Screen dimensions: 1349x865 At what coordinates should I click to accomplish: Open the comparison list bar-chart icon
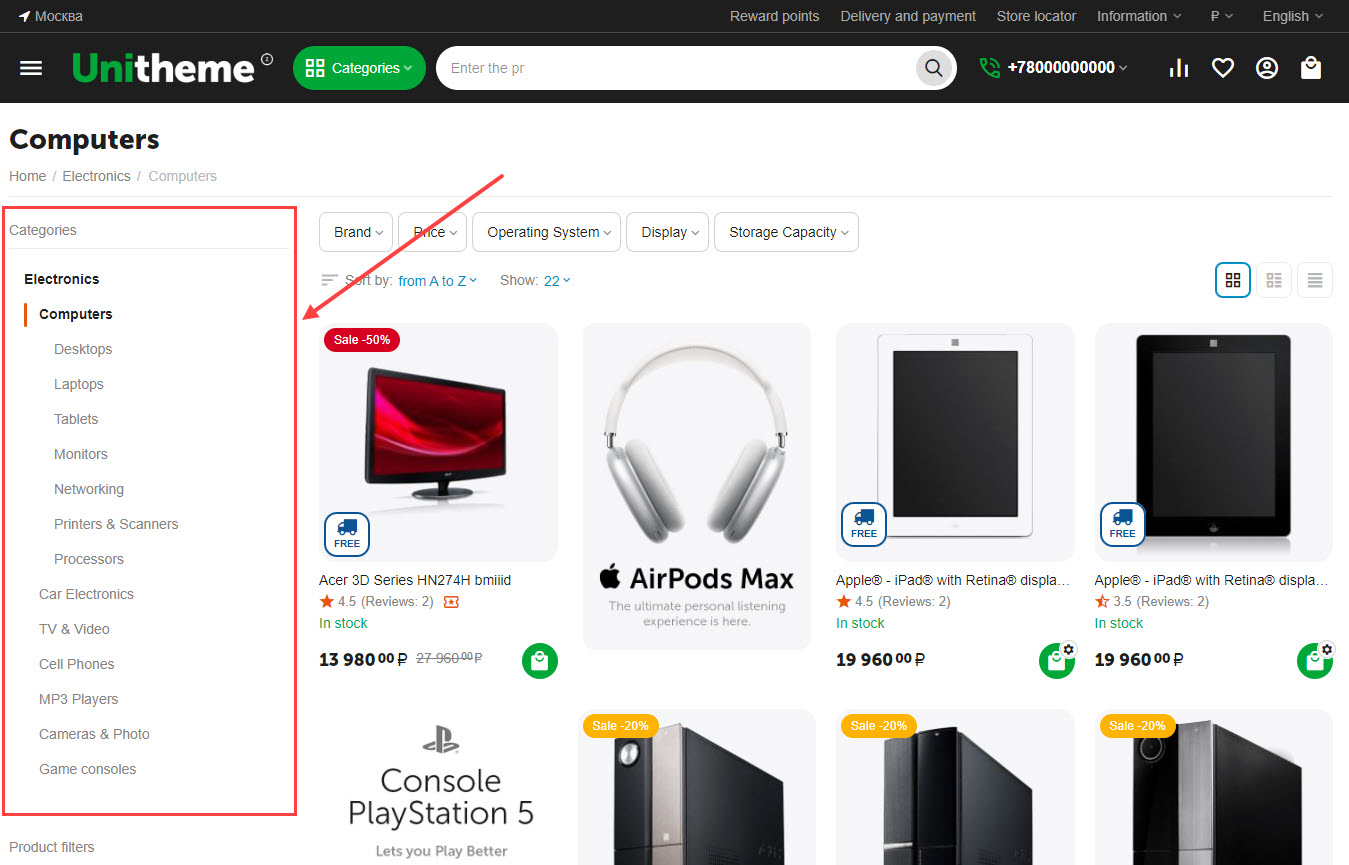click(1179, 68)
